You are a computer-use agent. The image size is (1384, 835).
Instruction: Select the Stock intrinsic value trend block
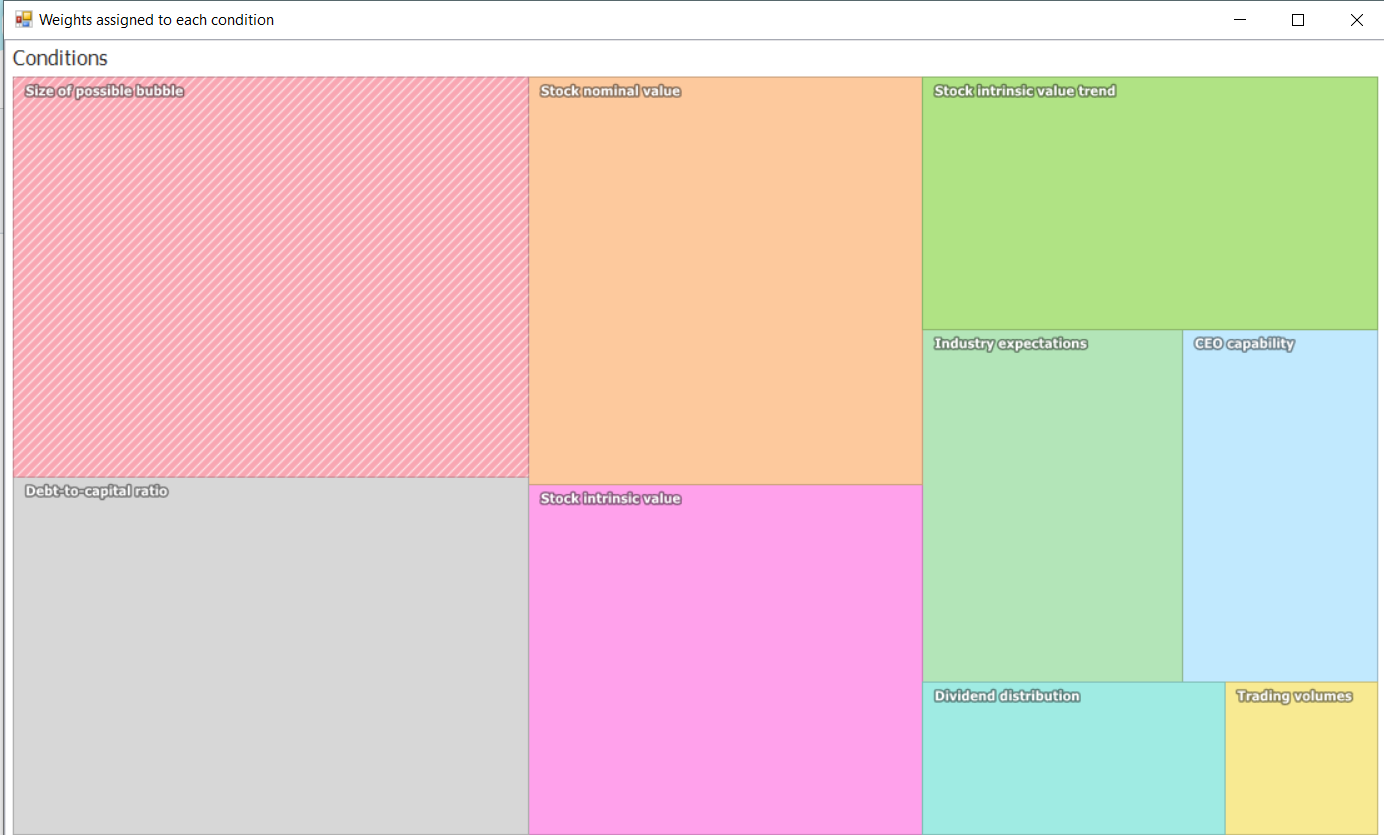click(1150, 203)
